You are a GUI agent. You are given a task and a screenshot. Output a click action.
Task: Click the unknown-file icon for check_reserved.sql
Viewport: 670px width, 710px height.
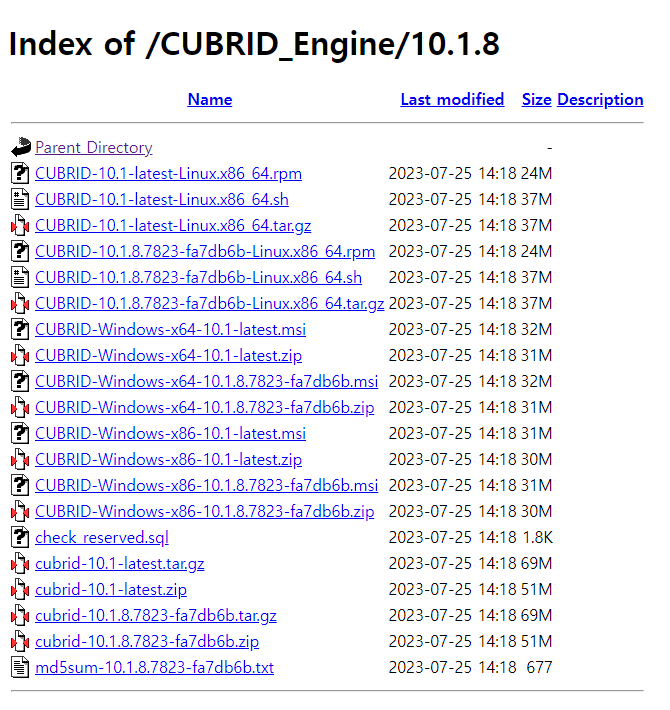[20, 537]
